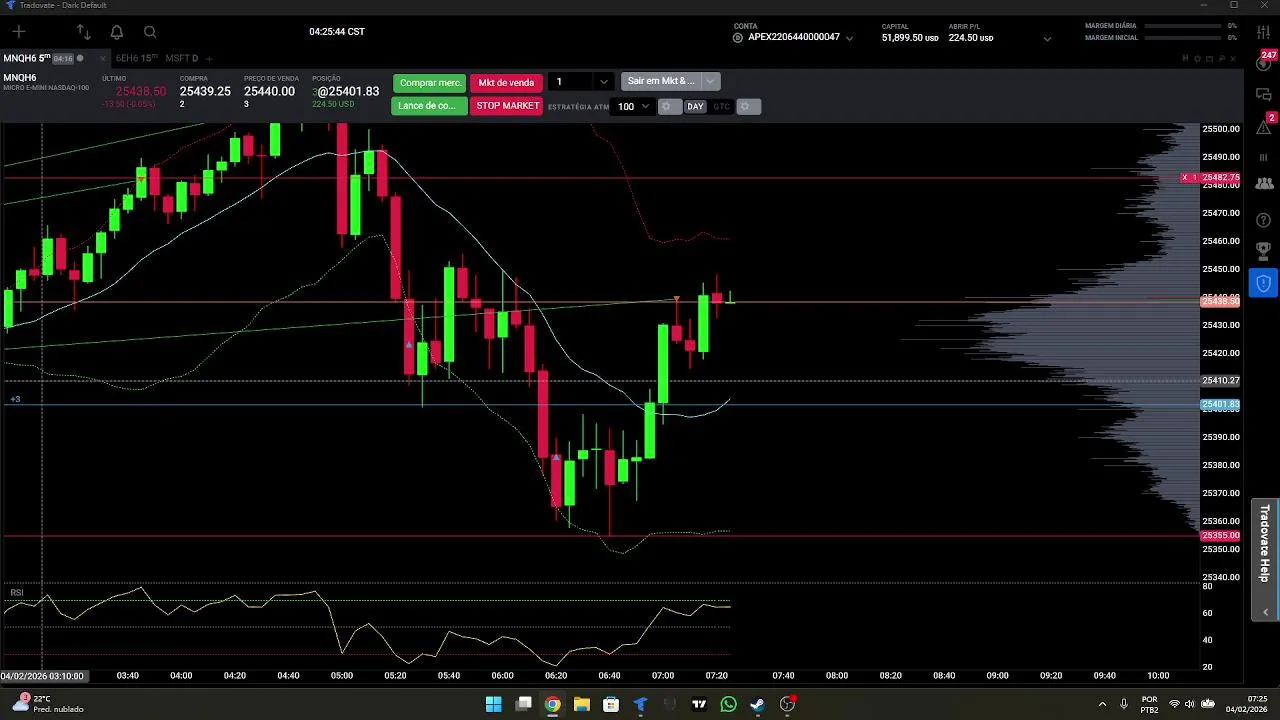The height and width of the screenshot is (720, 1280).
Task: Click the Windows Start button
Action: (x=493, y=704)
